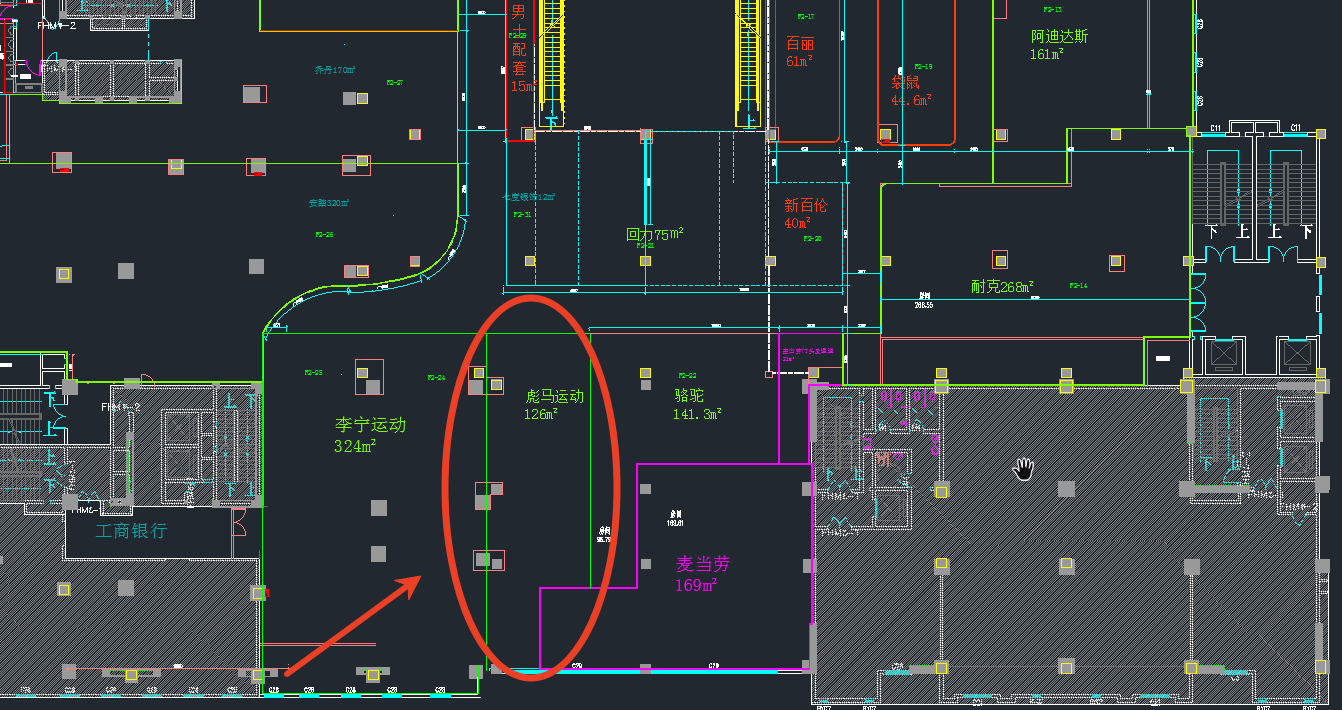Click the cyan 安踏320m² label
The height and width of the screenshot is (710, 1342).
coord(329,203)
